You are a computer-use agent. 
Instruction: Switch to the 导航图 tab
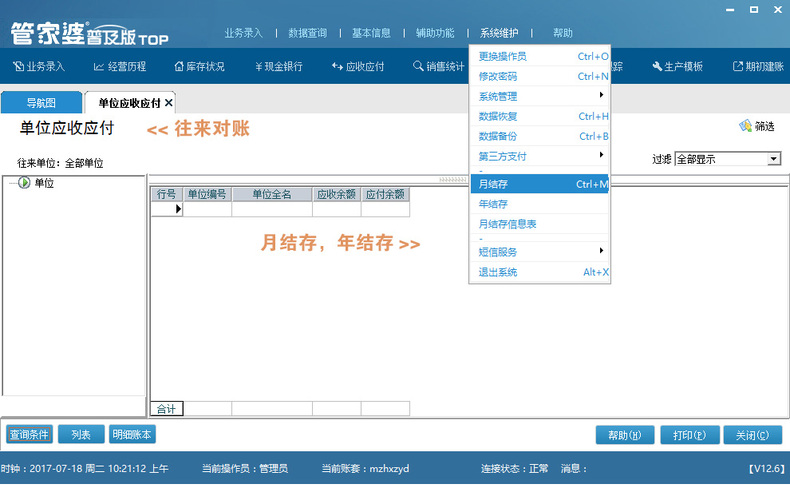click(41, 103)
